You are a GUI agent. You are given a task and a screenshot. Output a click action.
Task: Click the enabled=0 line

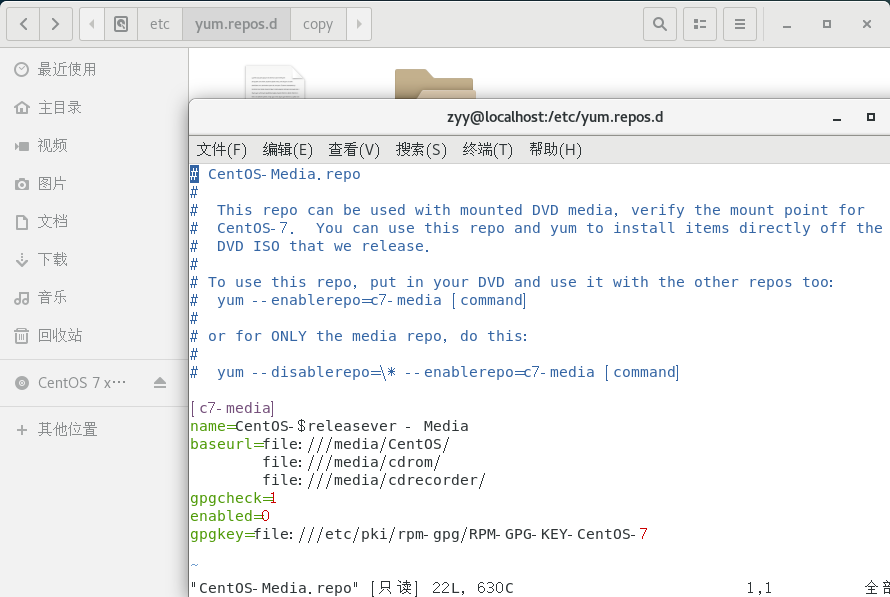click(230, 516)
